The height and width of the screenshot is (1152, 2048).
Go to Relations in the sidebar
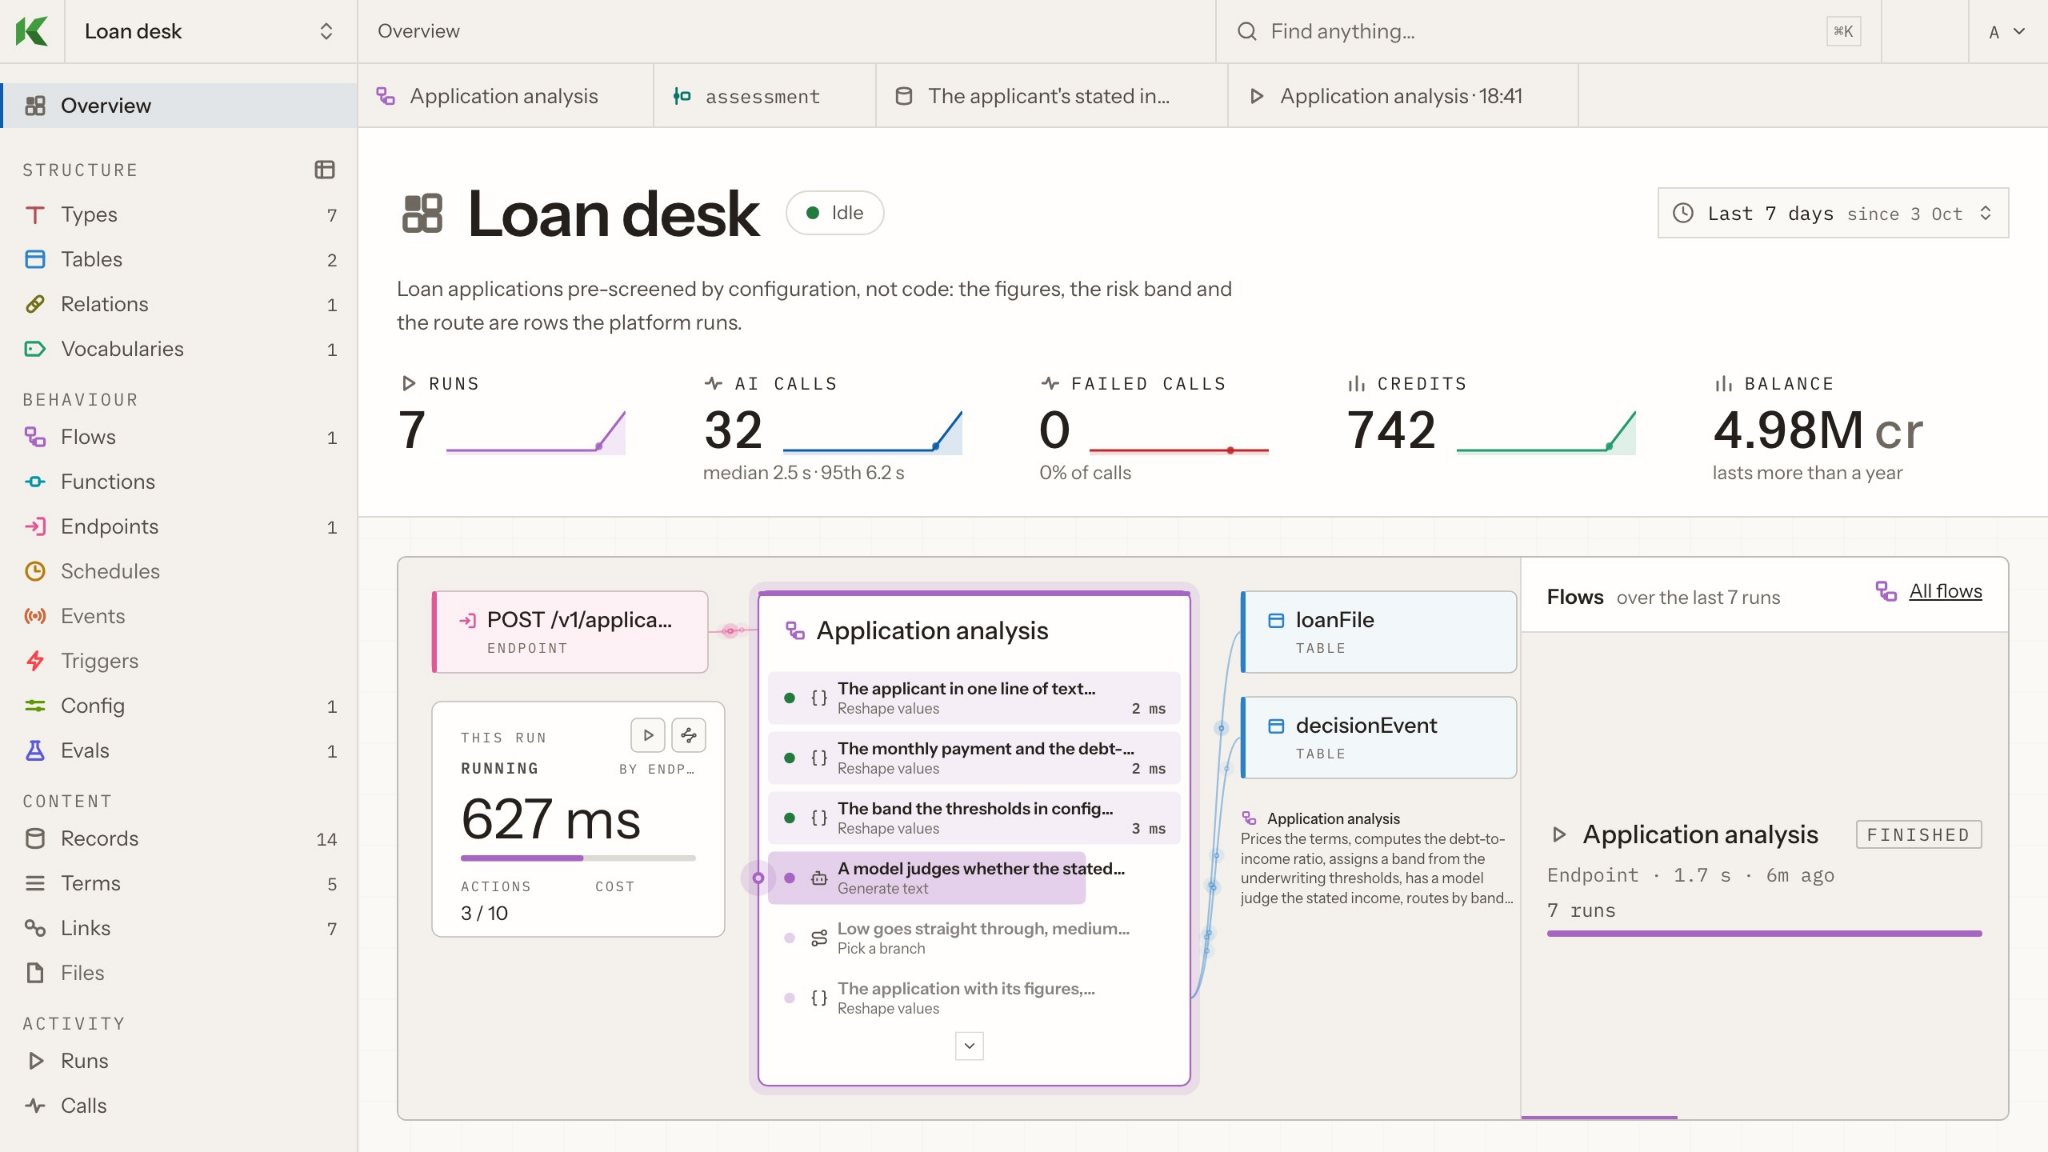click(179, 304)
